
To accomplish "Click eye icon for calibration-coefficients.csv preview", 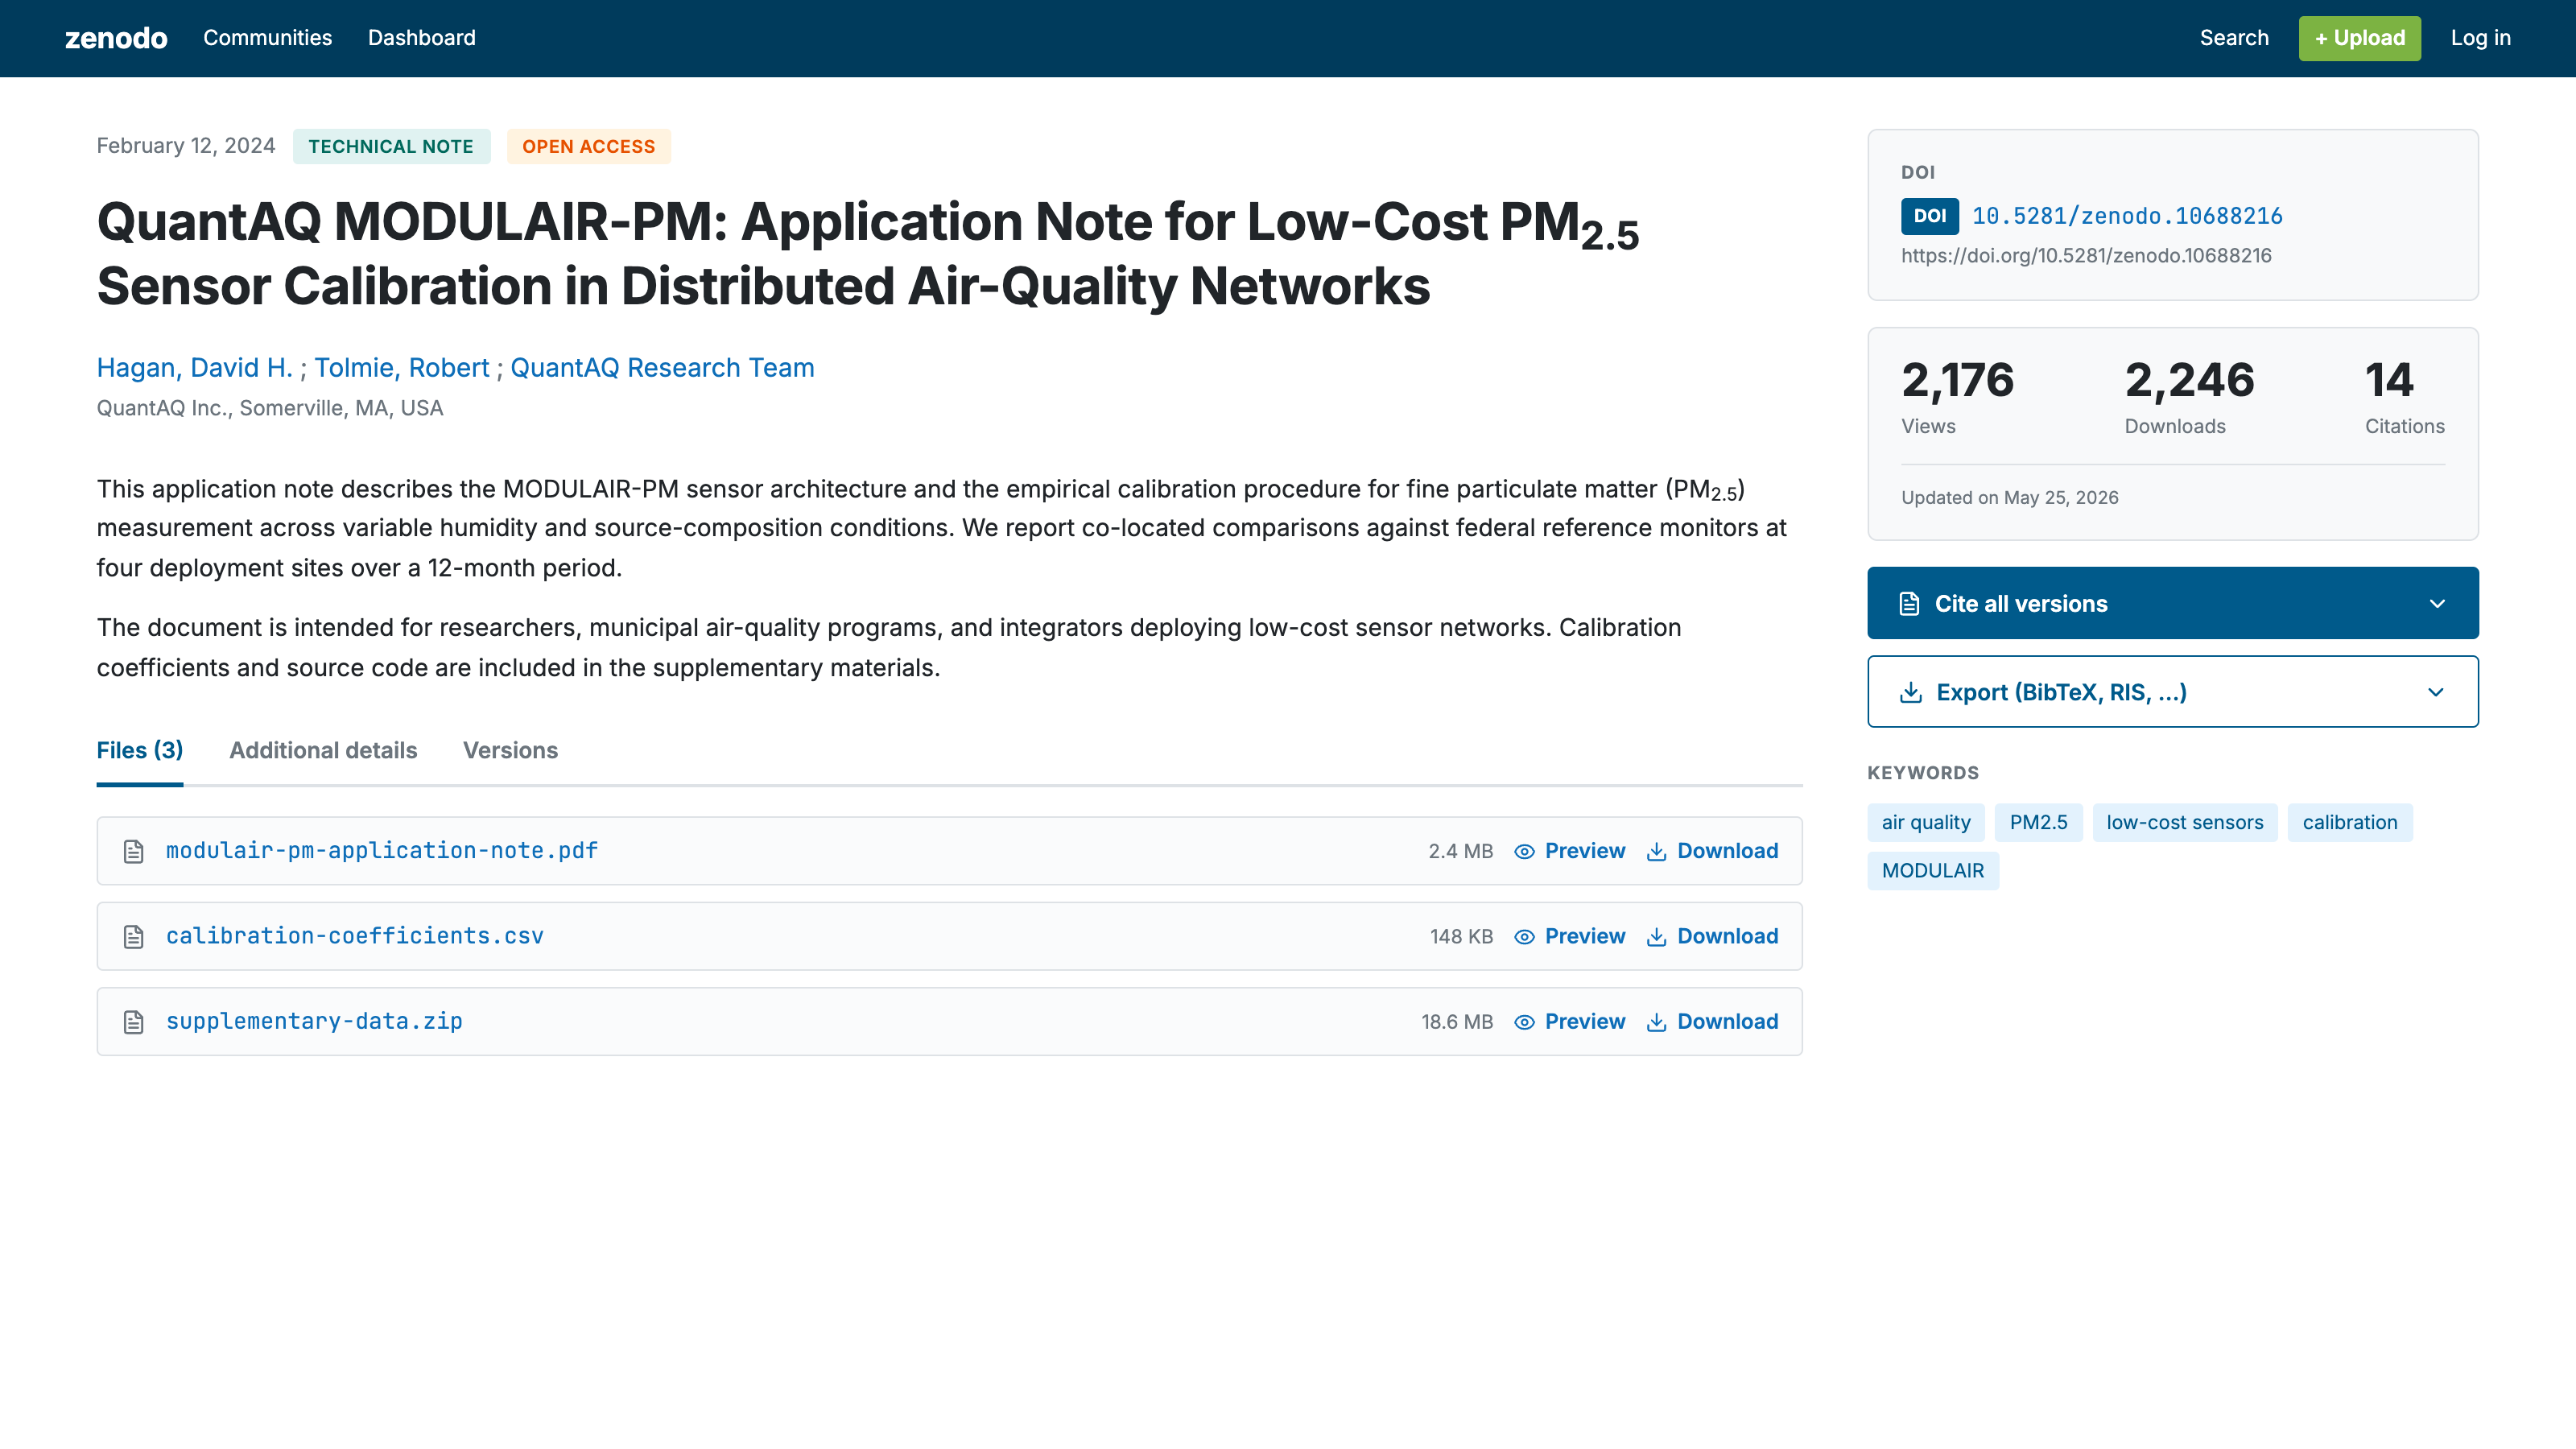I will tap(1524, 937).
